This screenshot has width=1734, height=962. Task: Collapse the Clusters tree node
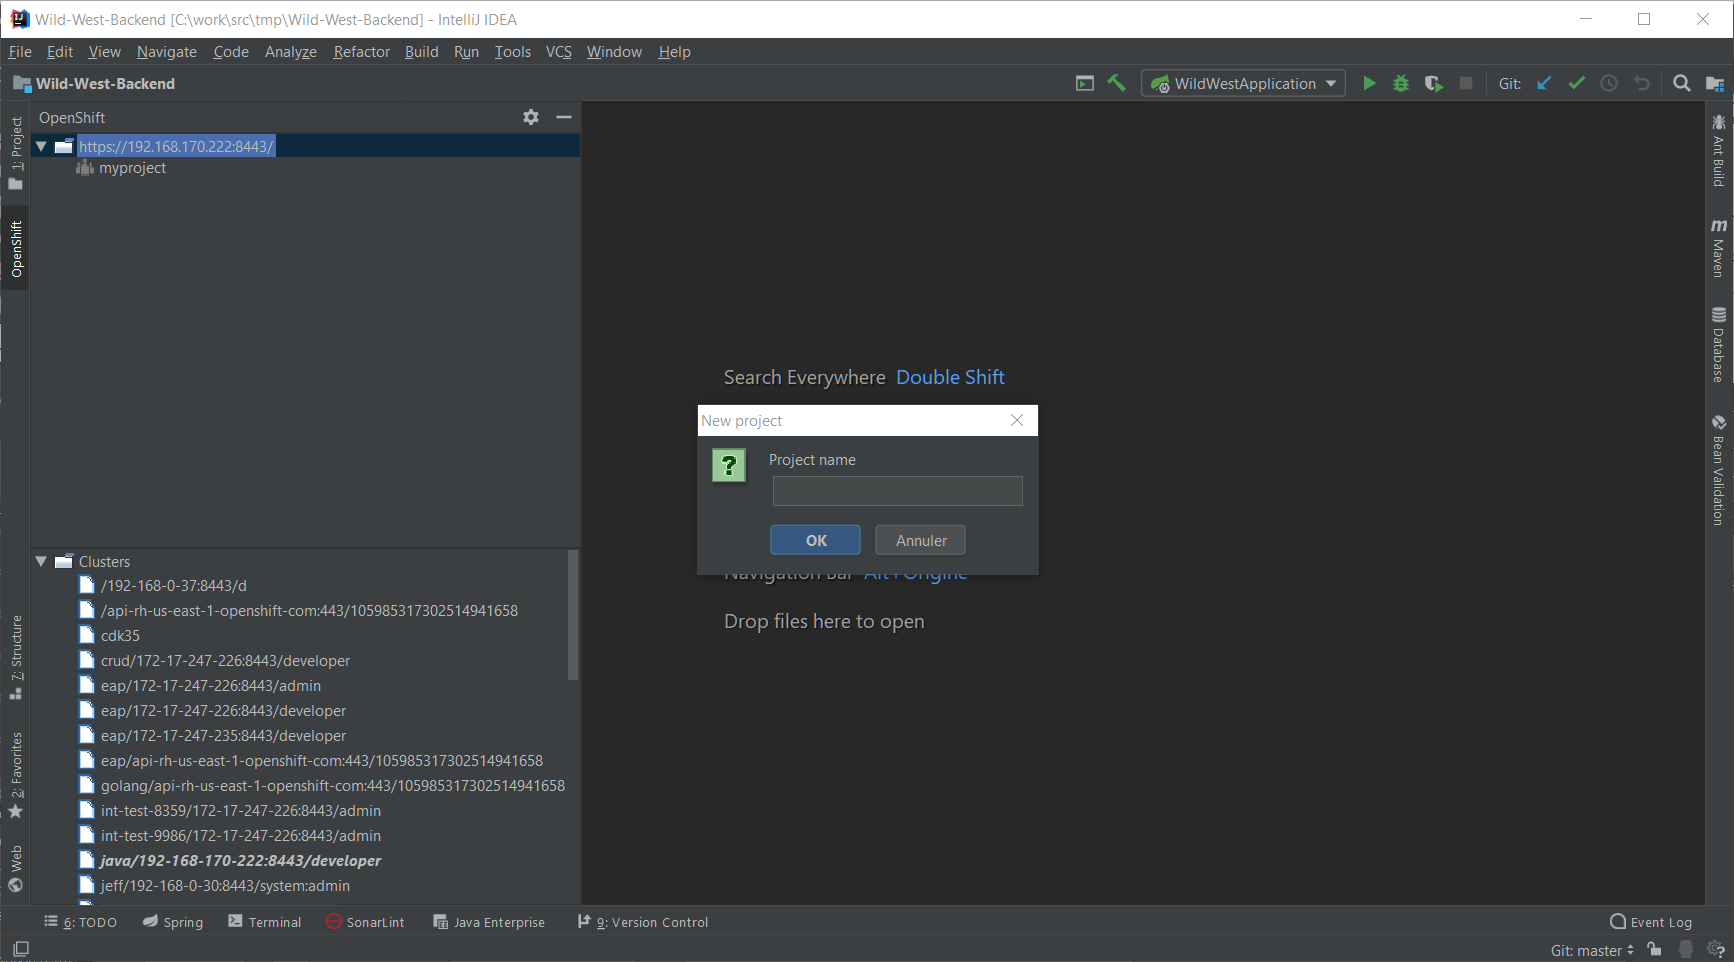click(41, 561)
